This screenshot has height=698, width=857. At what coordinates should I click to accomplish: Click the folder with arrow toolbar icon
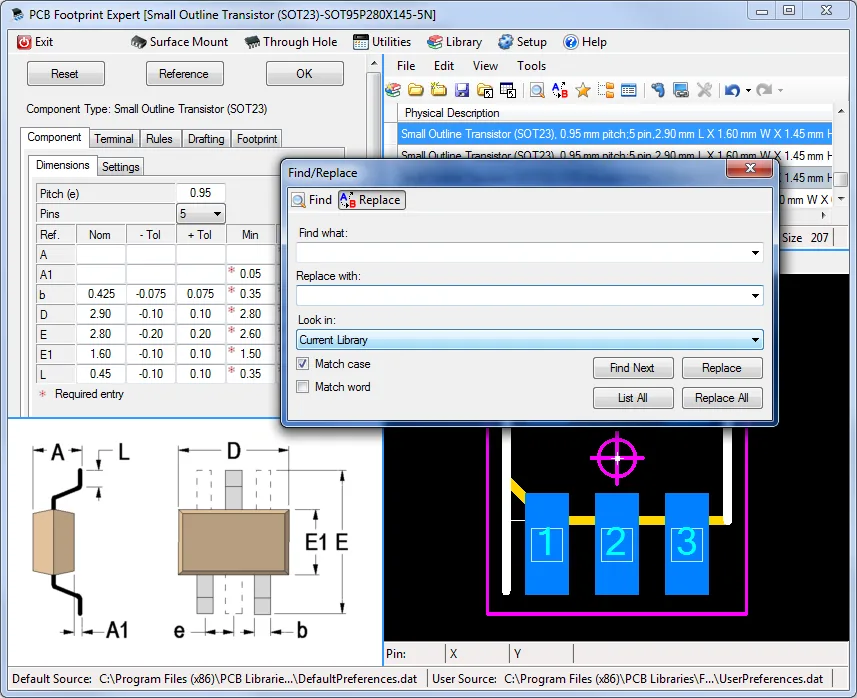[485, 90]
